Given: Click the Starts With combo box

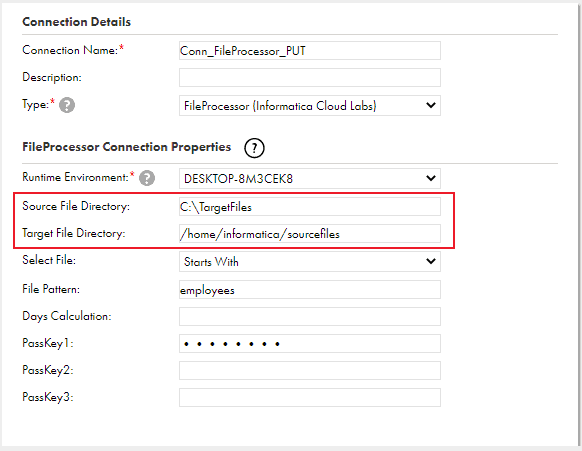Looking at the screenshot, I should 310,261.
